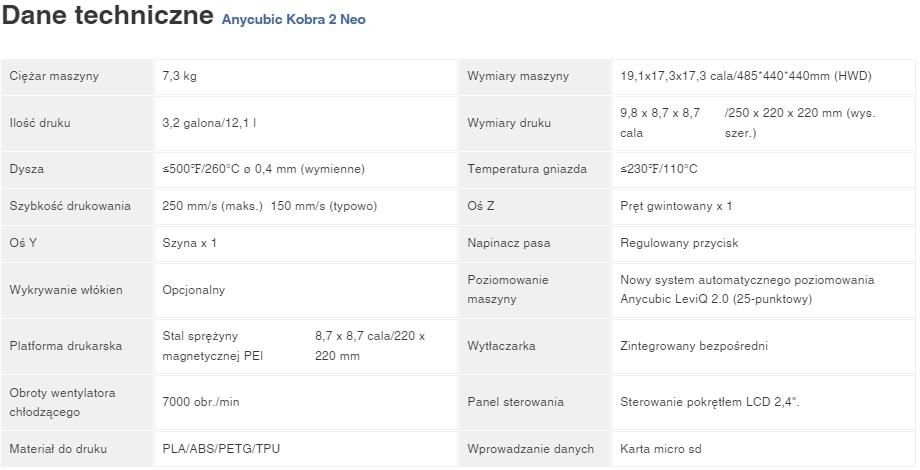Click the Karta micro sd value

(661, 449)
